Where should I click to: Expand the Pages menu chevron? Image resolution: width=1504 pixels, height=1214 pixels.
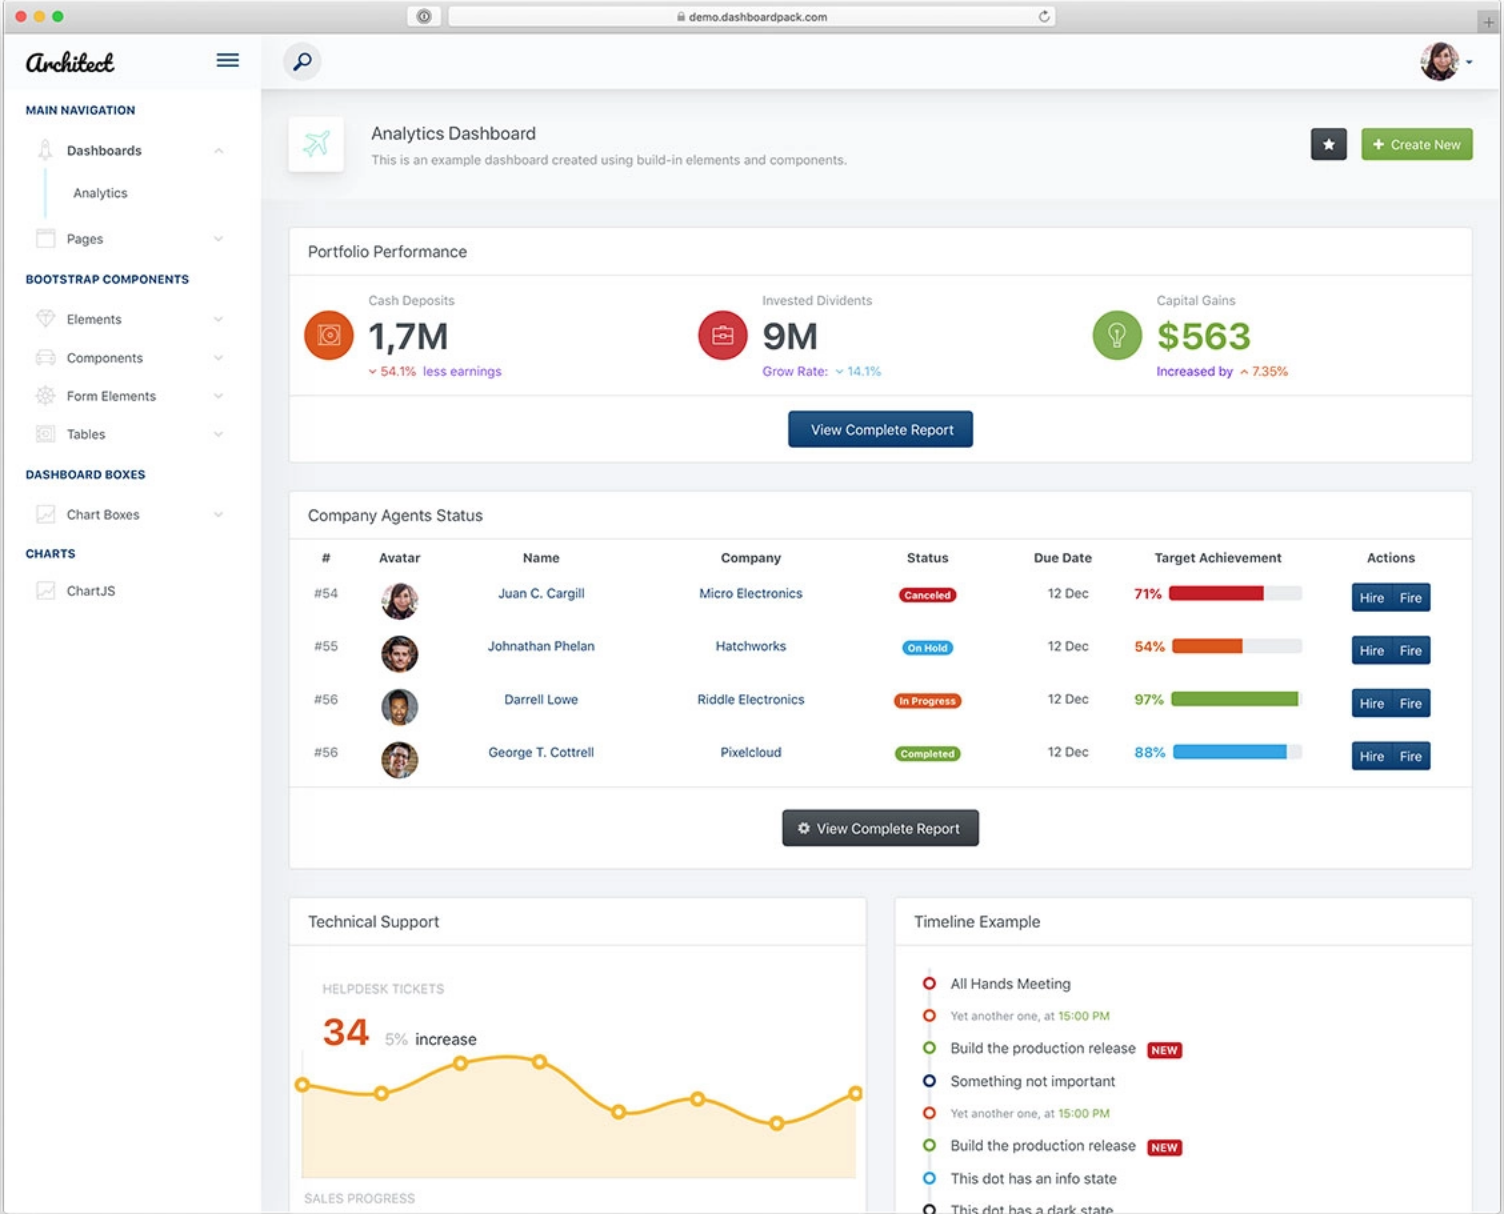218,239
